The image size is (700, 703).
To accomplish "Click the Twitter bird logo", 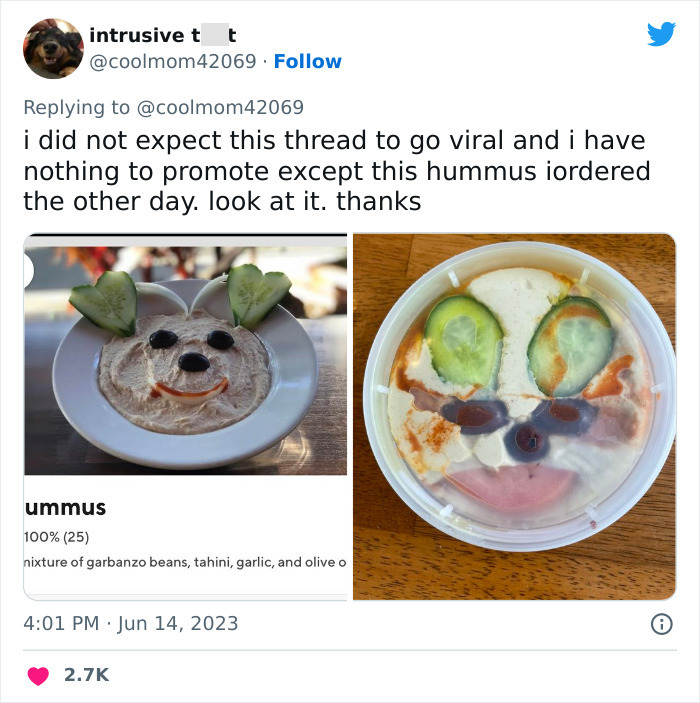I will [661, 34].
